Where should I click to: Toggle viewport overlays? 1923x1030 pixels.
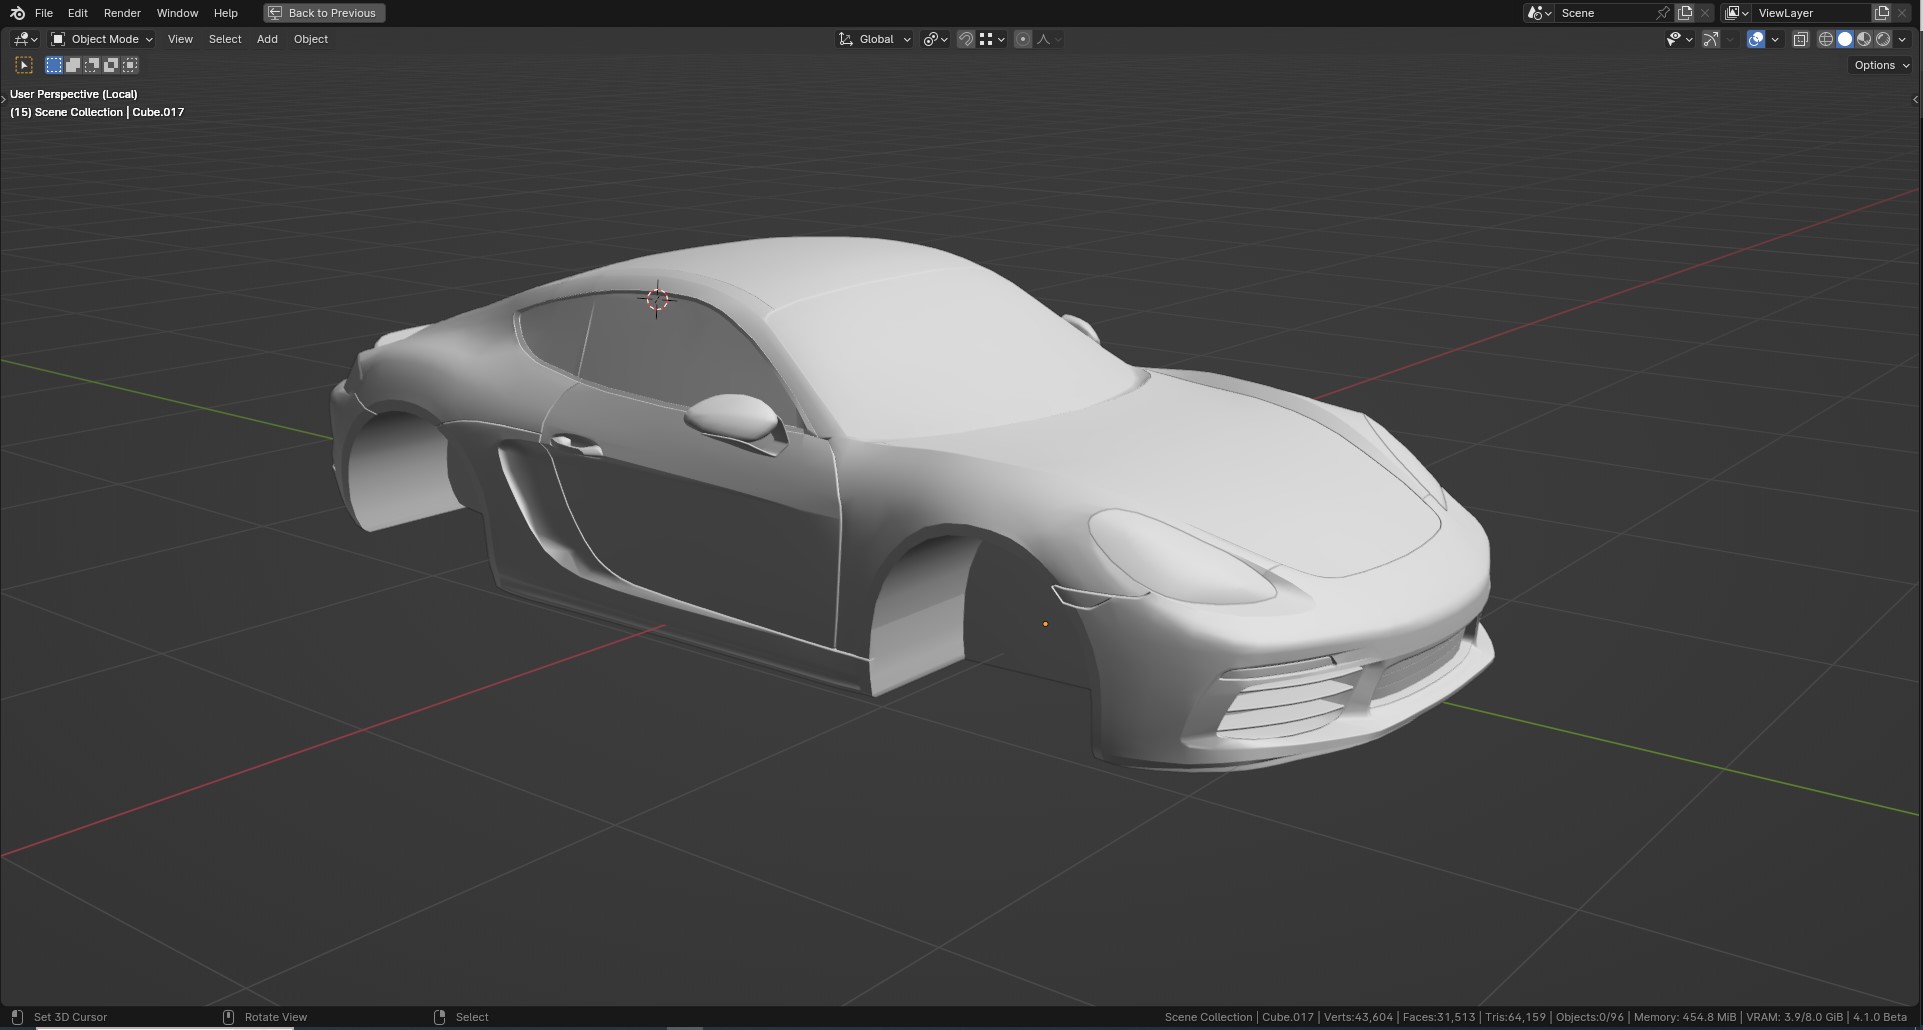(x=1756, y=39)
